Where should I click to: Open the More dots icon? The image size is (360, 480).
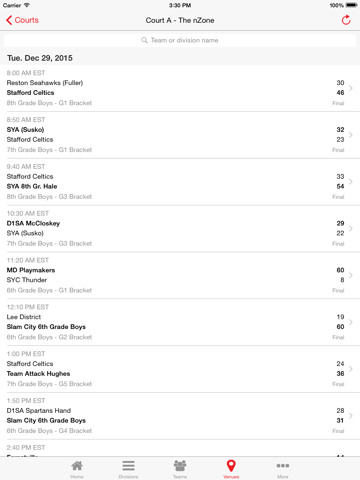click(x=283, y=466)
